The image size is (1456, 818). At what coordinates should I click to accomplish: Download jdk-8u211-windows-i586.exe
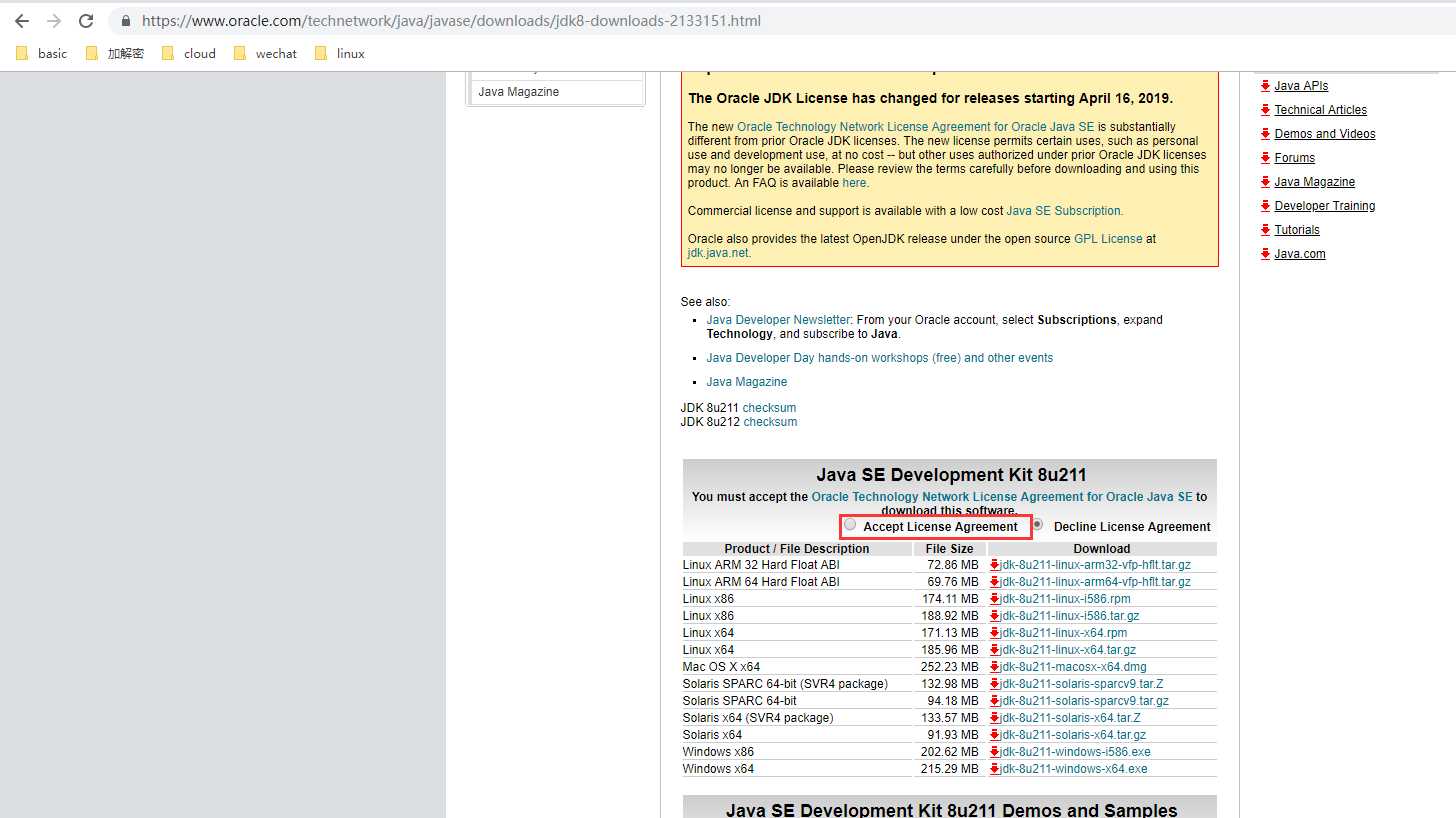point(1076,752)
